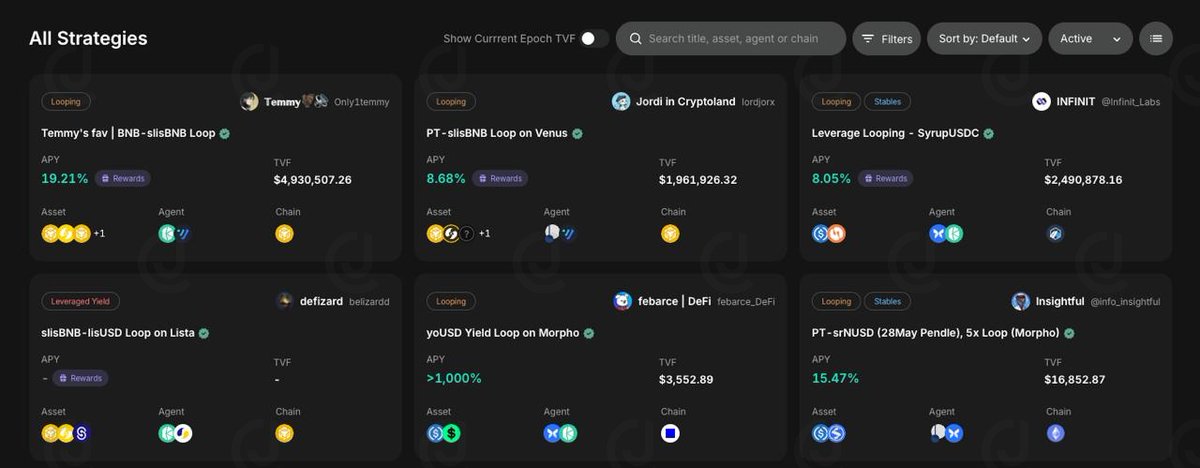Click Agent icons on SyrupUSDC card

point(946,234)
